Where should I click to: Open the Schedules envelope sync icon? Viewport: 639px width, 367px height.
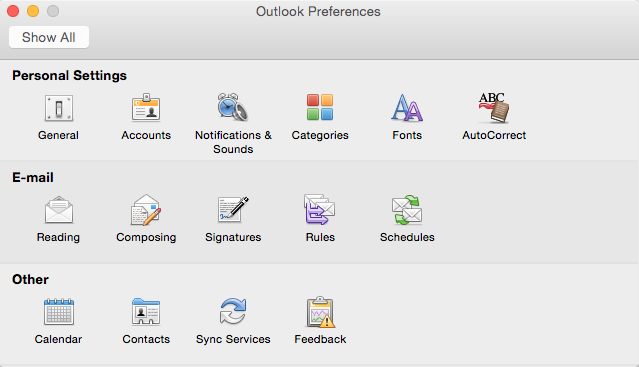click(407, 209)
